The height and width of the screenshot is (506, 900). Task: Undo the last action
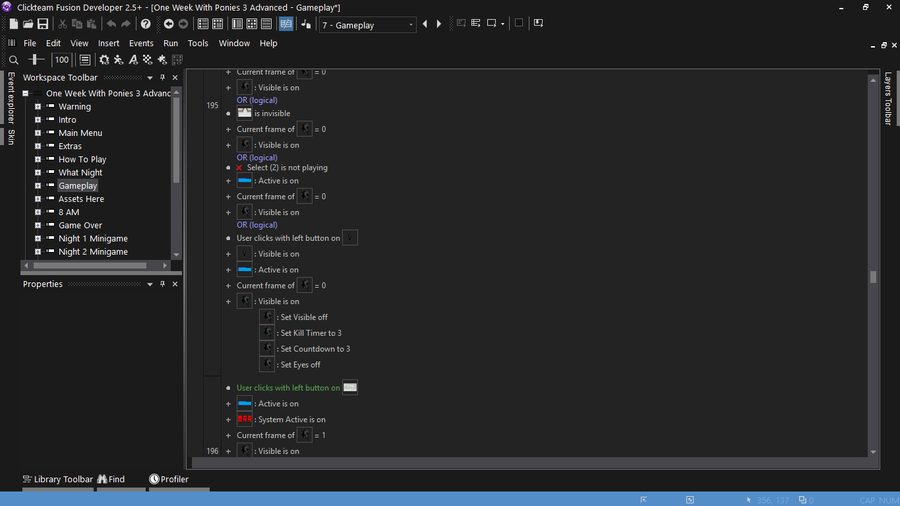point(111,24)
